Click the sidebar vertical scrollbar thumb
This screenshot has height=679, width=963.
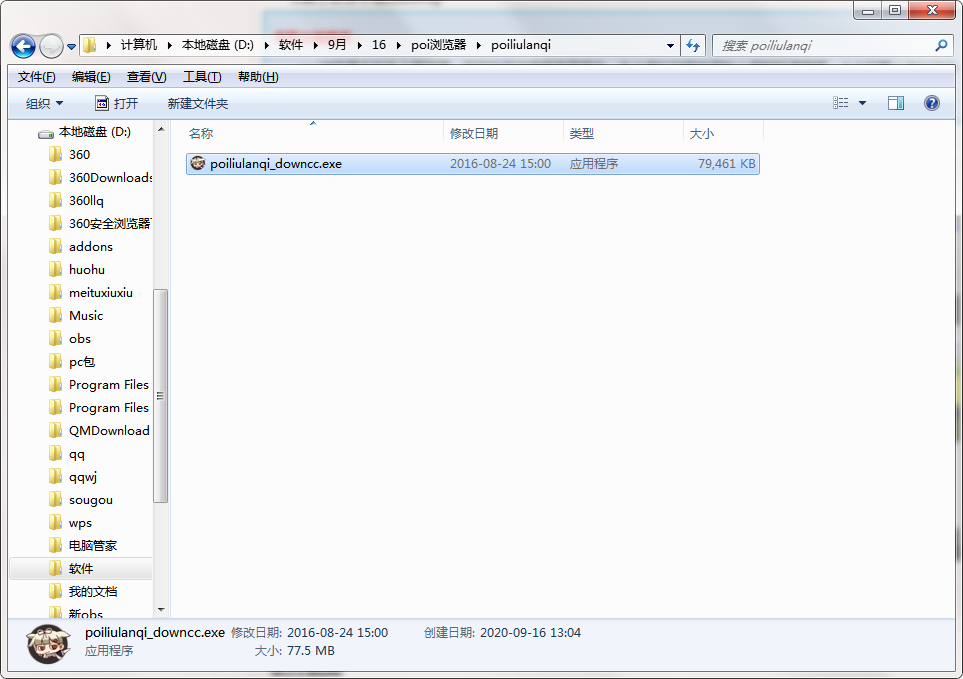(x=160, y=395)
